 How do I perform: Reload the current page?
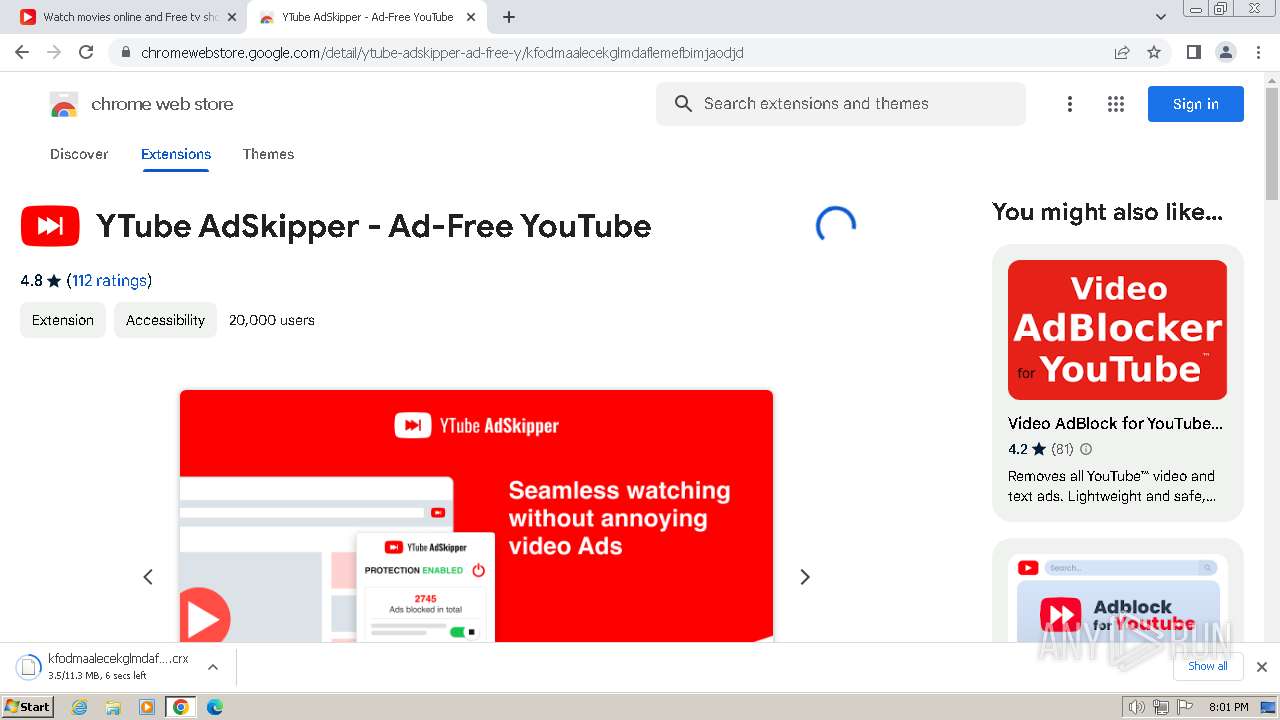[x=86, y=52]
